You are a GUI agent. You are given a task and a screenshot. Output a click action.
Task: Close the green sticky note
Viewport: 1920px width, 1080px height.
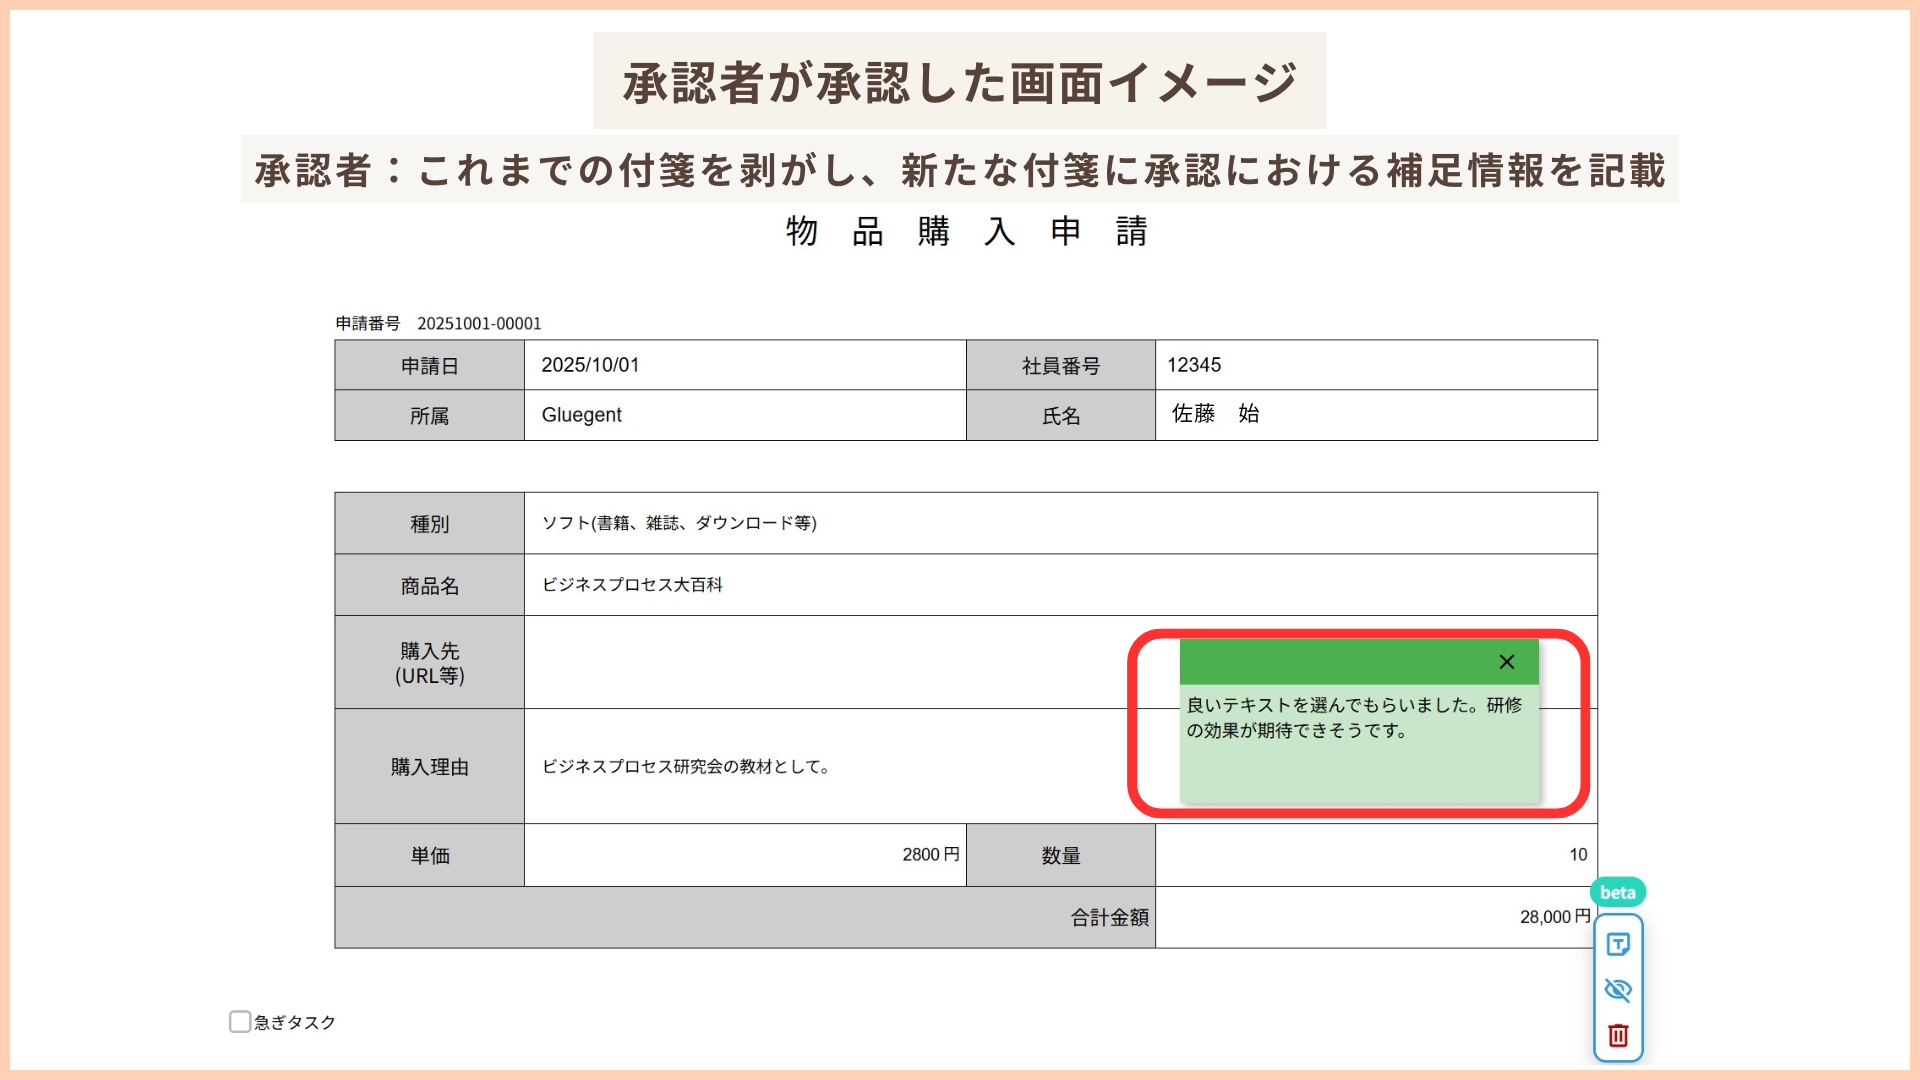tap(1507, 662)
